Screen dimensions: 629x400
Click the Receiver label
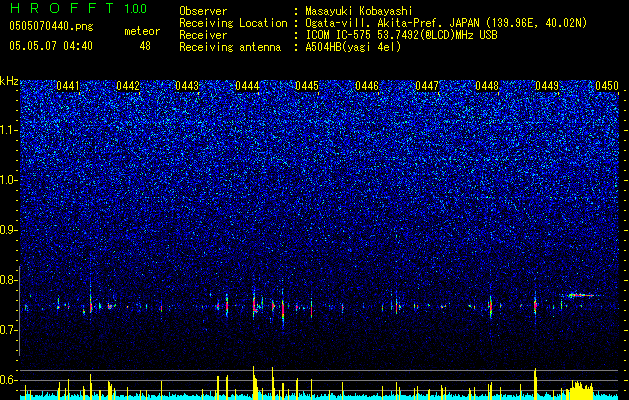click(x=203, y=35)
